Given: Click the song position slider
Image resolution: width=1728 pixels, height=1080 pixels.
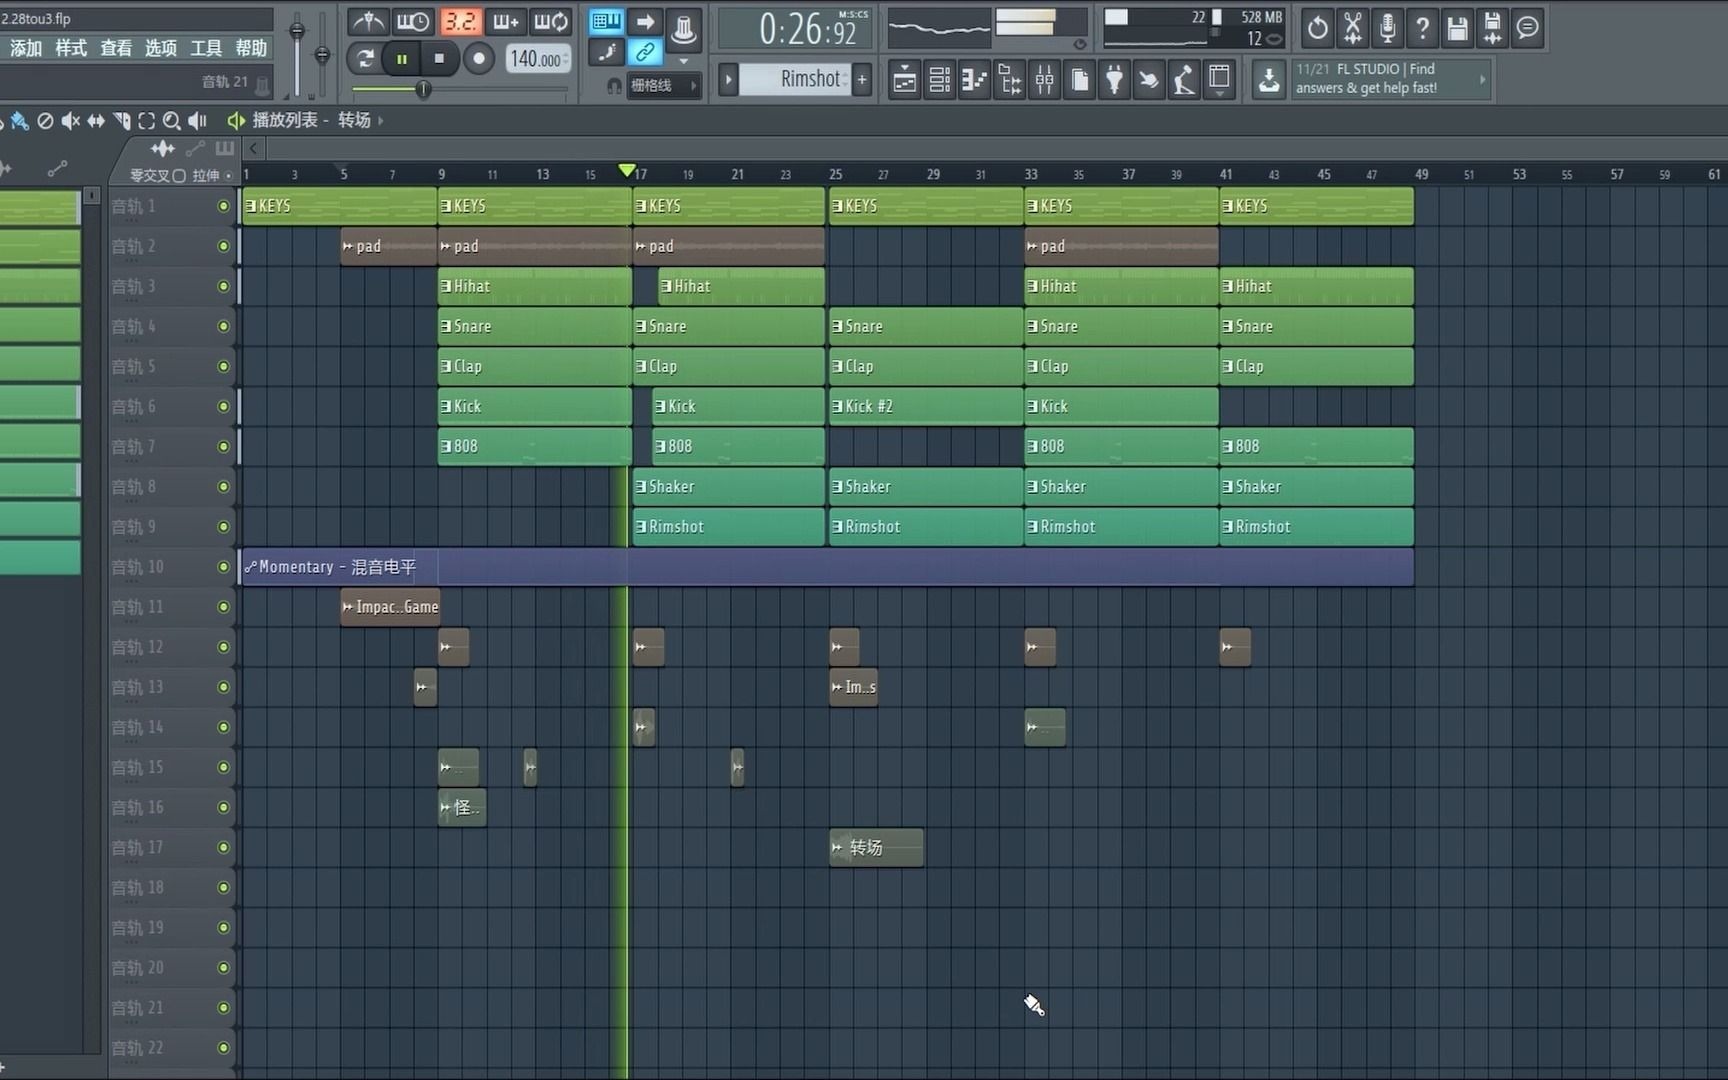Looking at the screenshot, I should [x=460, y=90].
